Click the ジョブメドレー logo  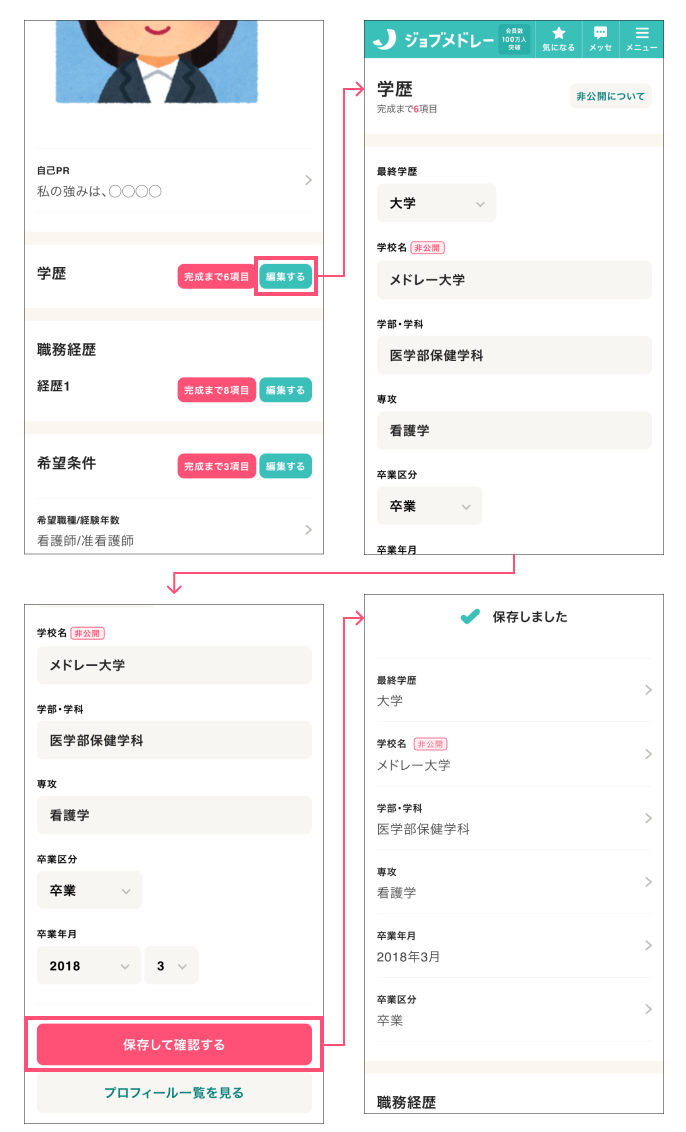coord(434,40)
